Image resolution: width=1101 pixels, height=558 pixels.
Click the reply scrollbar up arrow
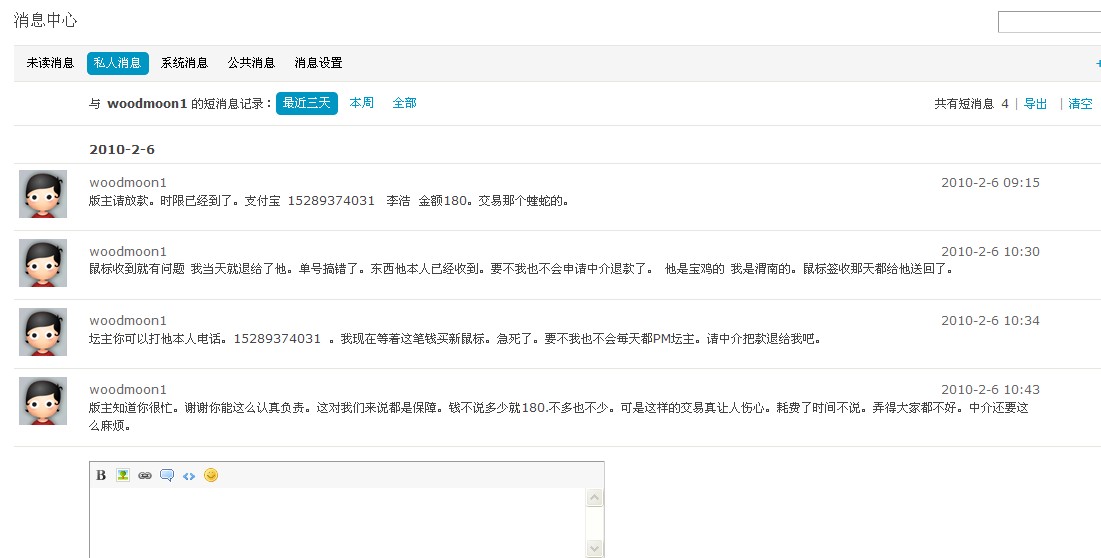(x=594, y=498)
